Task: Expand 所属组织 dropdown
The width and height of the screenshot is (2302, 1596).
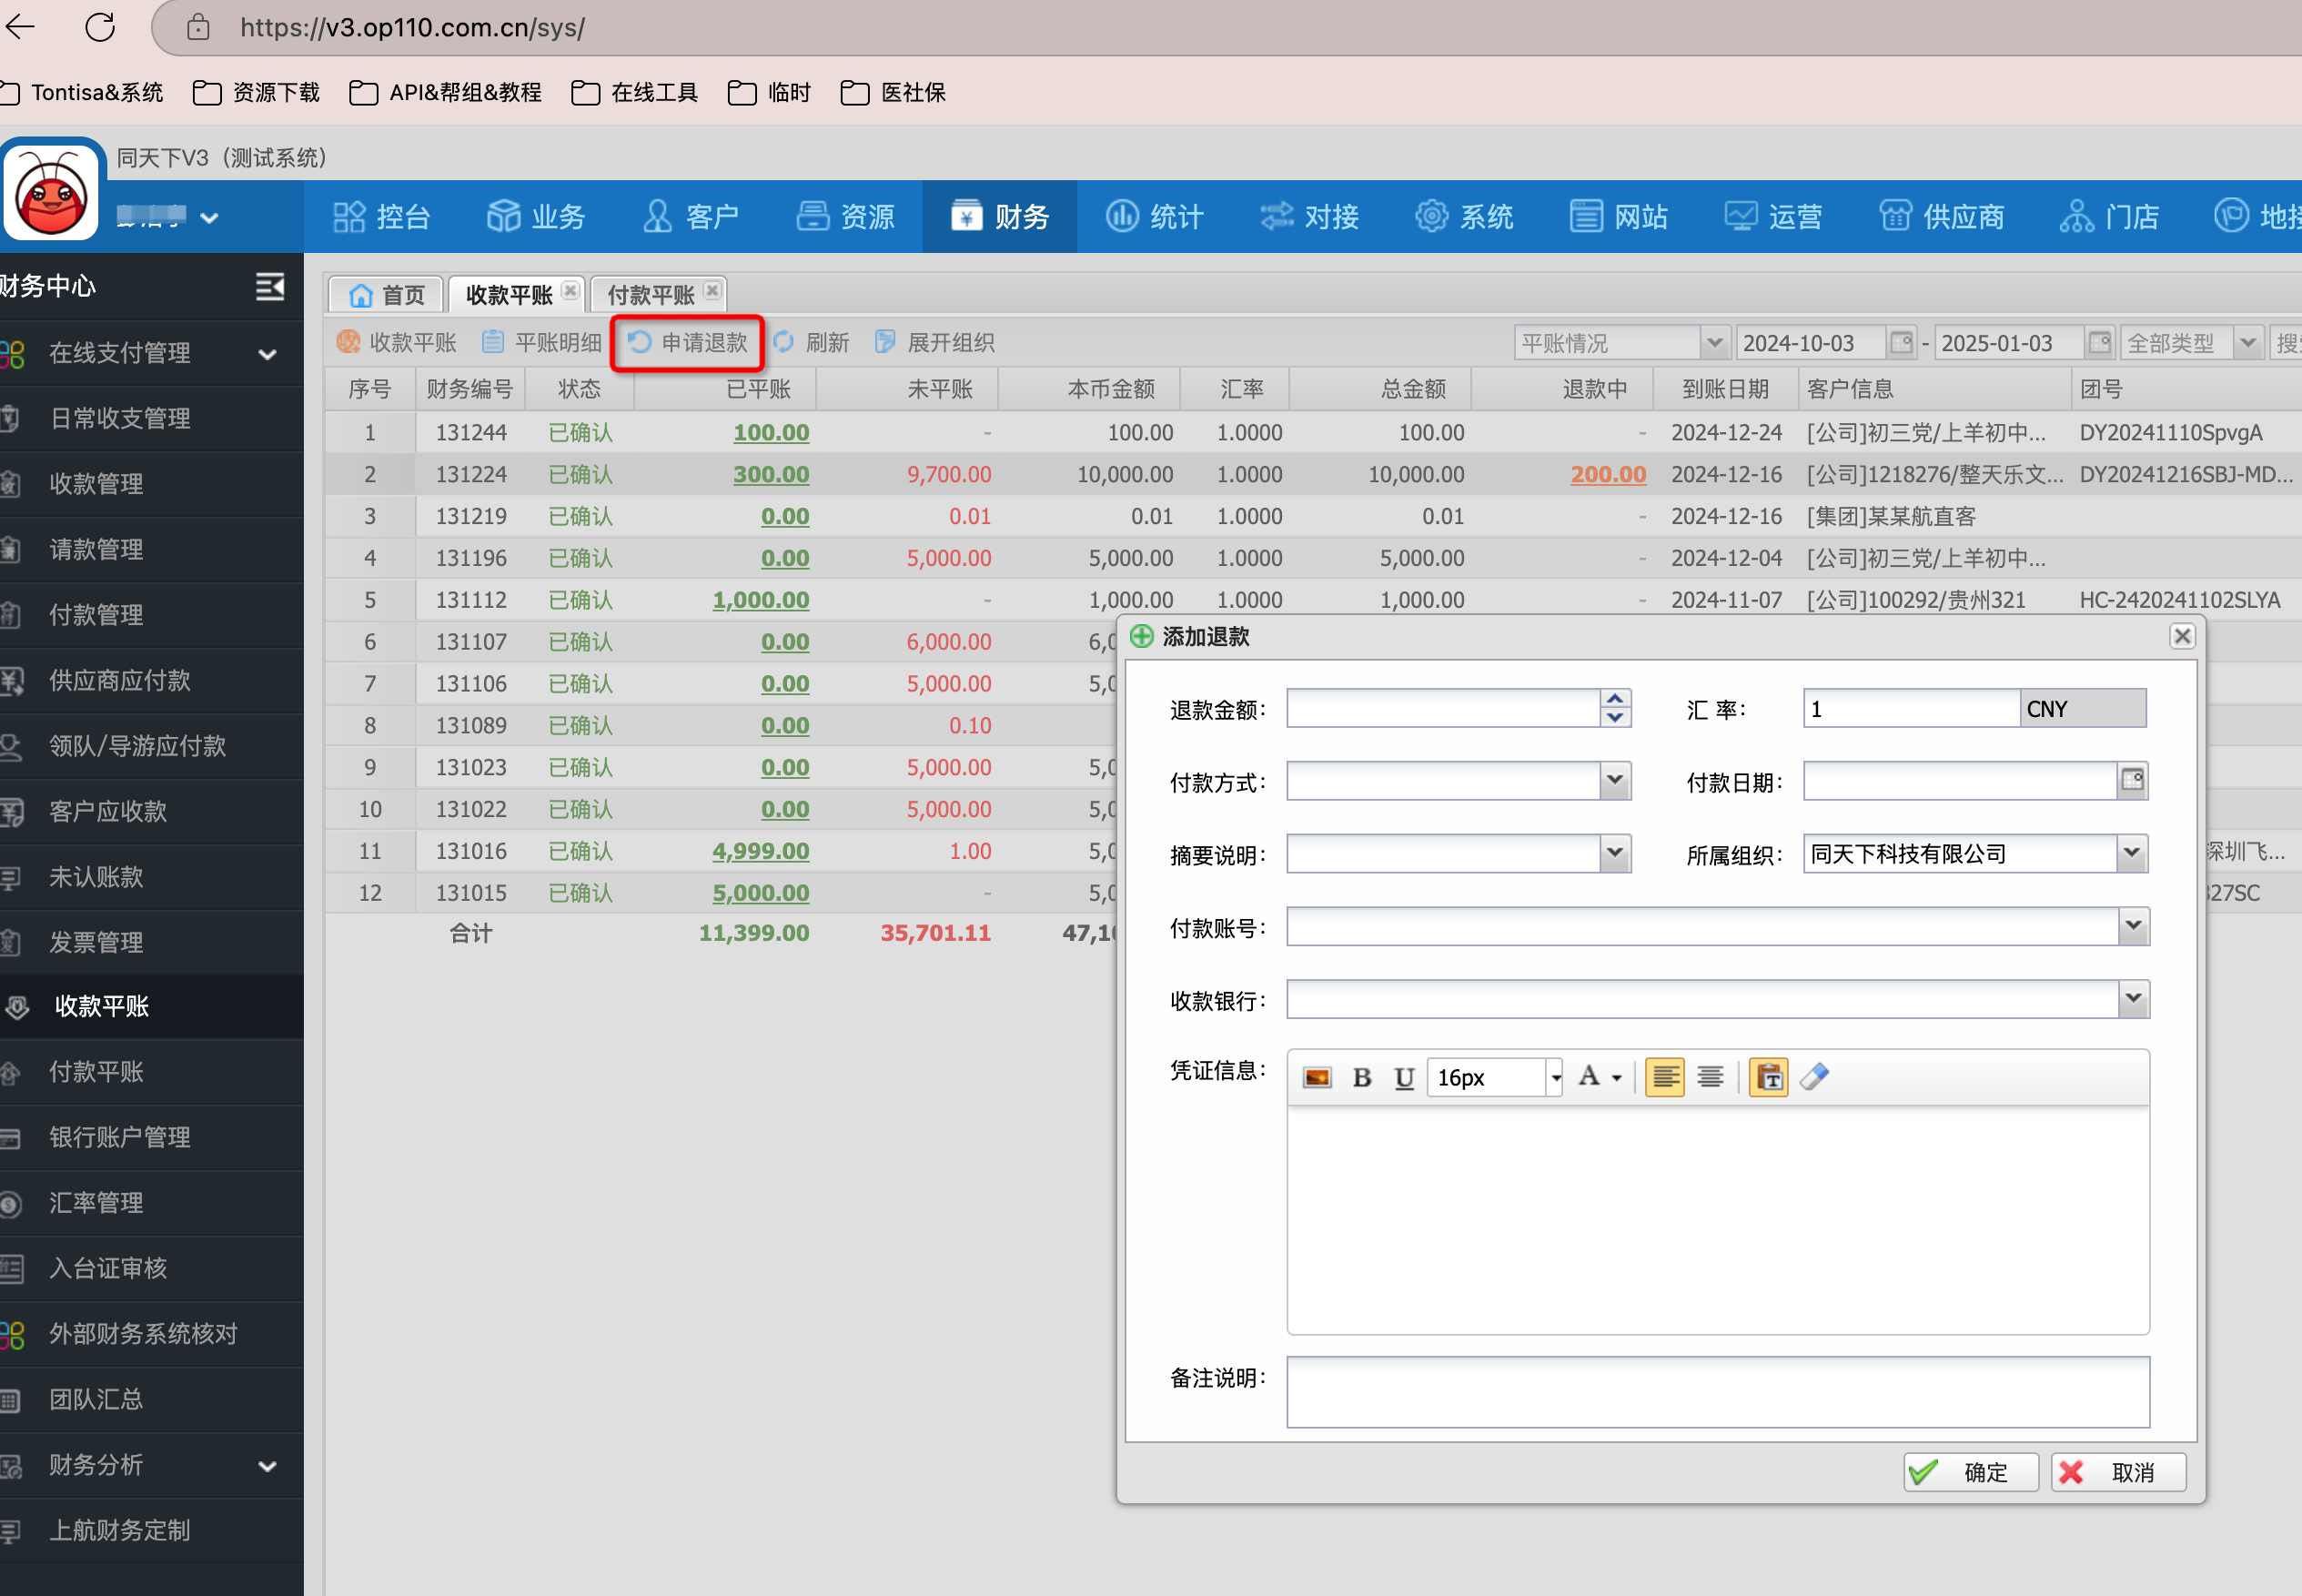Action: pyautogui.click(x=2132, y=854)
